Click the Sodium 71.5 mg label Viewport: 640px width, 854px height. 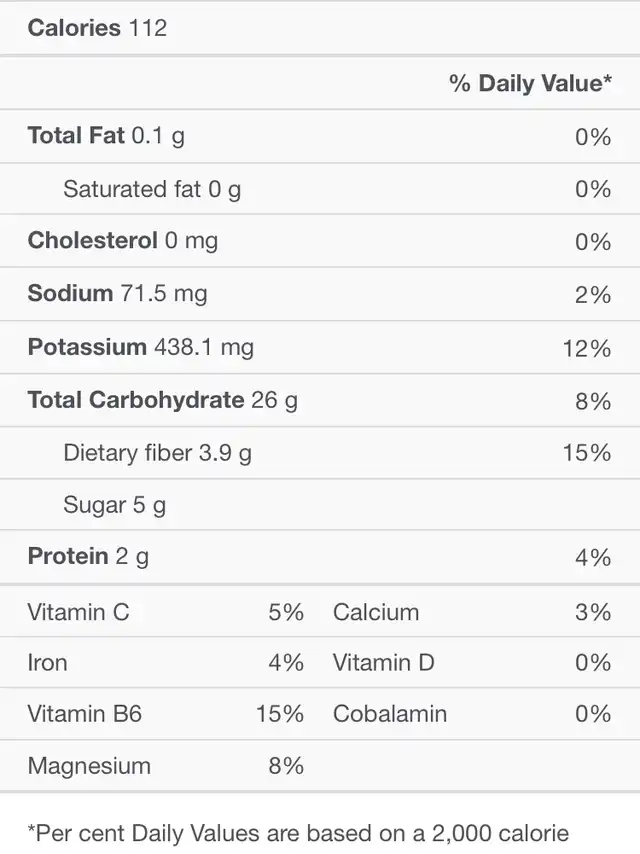[x=118, y=294]
